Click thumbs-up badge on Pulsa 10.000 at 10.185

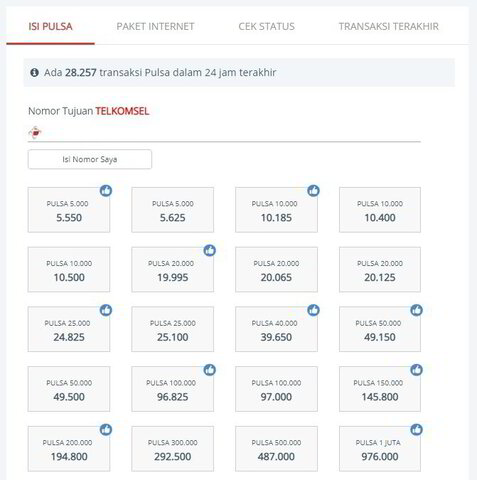pyautogui.click(x=313, y=191)
